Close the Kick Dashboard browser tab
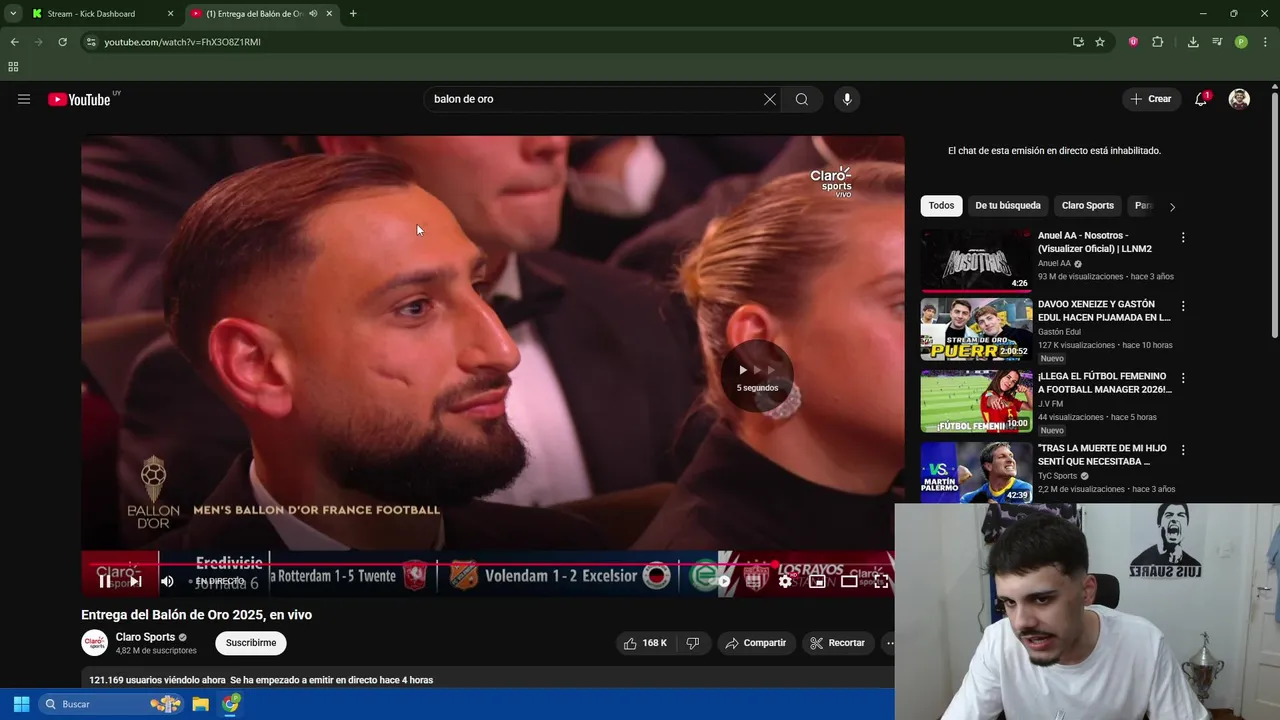This screenshot has width=1280, height=720. pos(170,14)
